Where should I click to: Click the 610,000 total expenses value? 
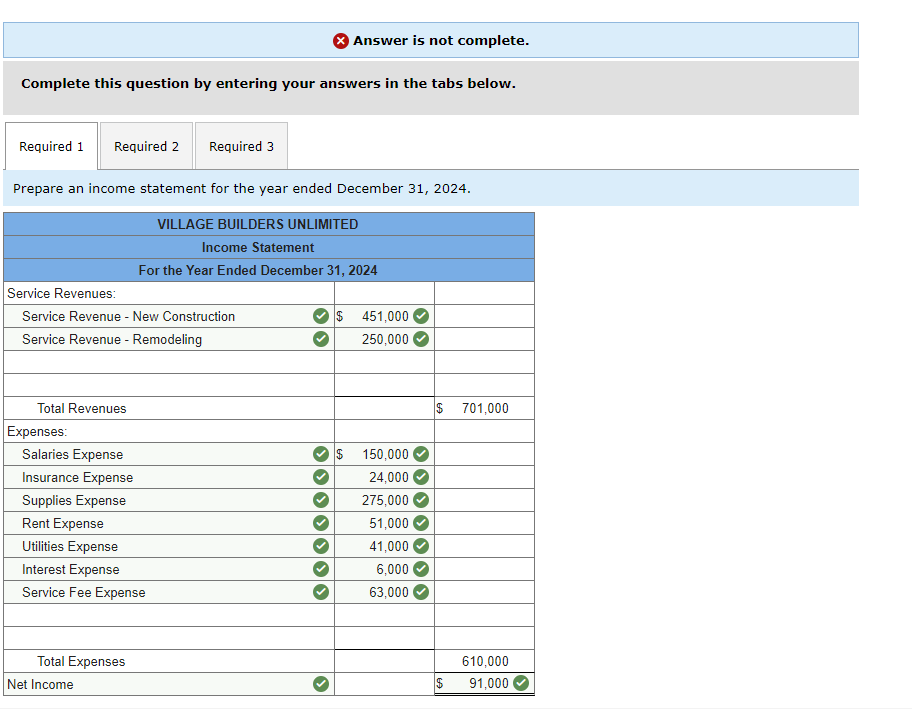(x=484, y=661)
